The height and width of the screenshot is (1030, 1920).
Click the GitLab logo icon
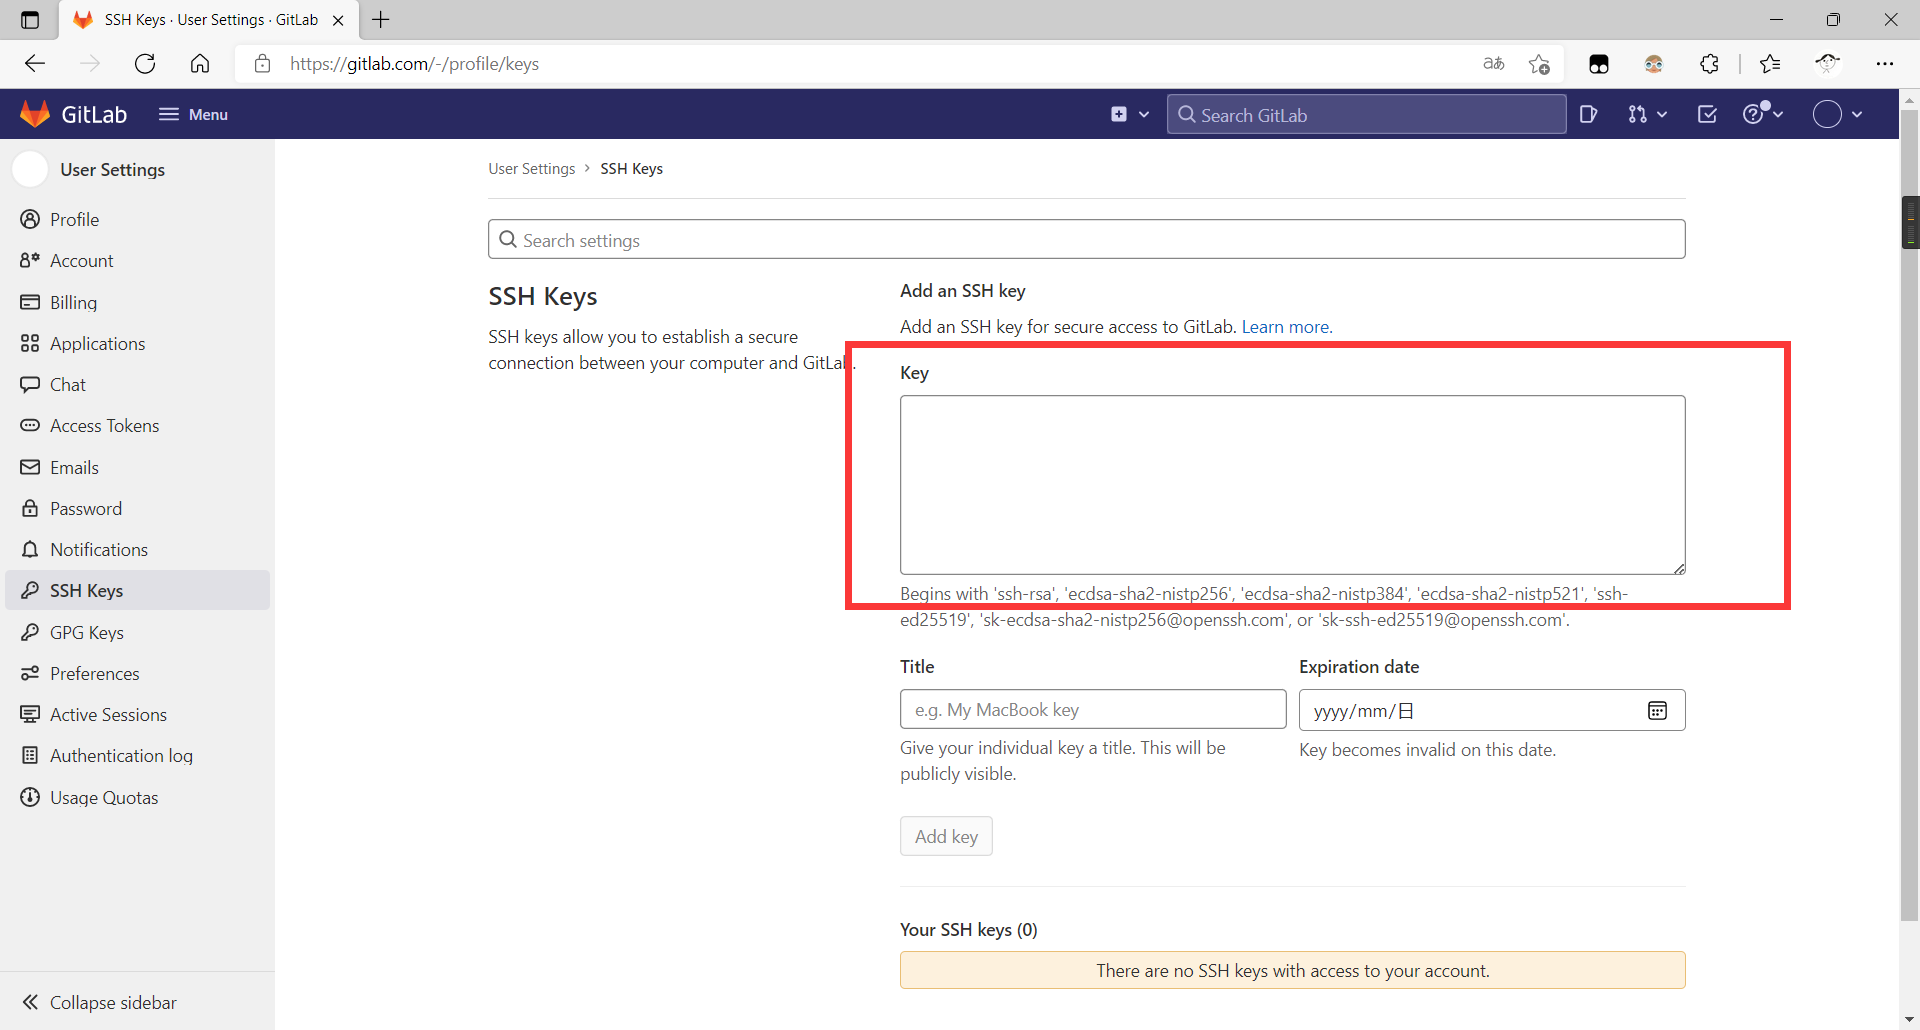[35, 114]
